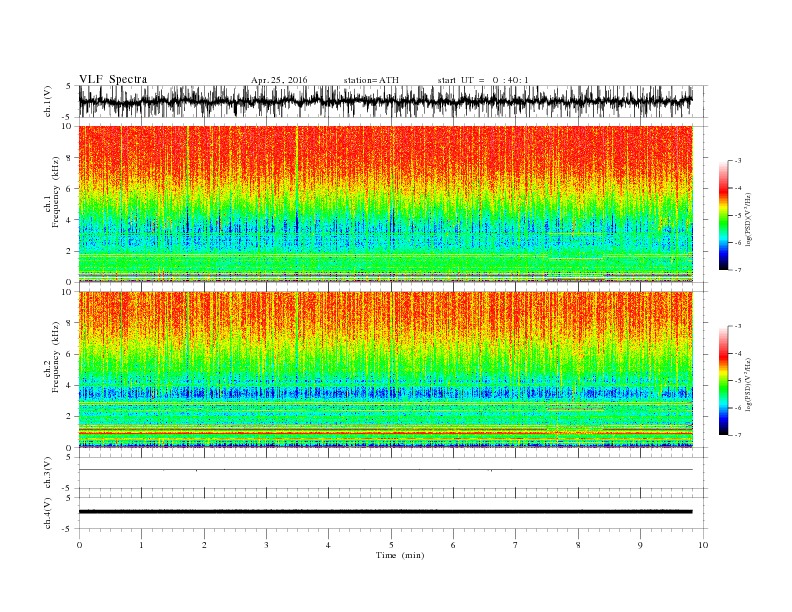Click the "-3" label on upper color bar
Screen dimensions: 792x612
click(x=738, y=161)
